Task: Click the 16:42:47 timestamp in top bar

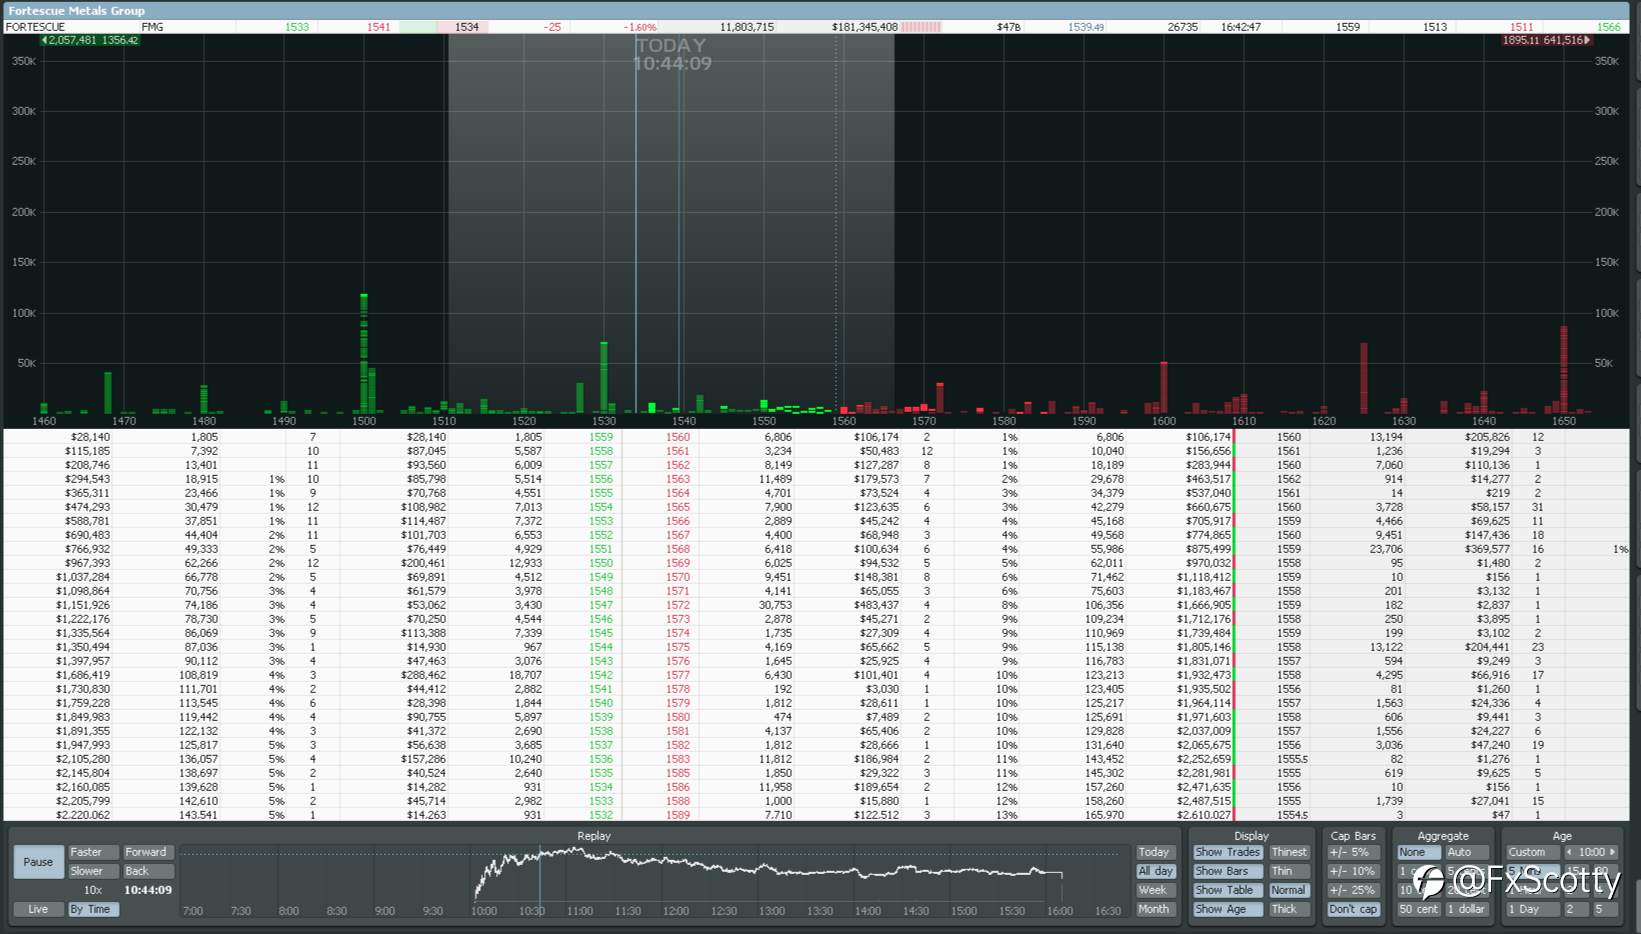Action: click(x=1241, y=27)
